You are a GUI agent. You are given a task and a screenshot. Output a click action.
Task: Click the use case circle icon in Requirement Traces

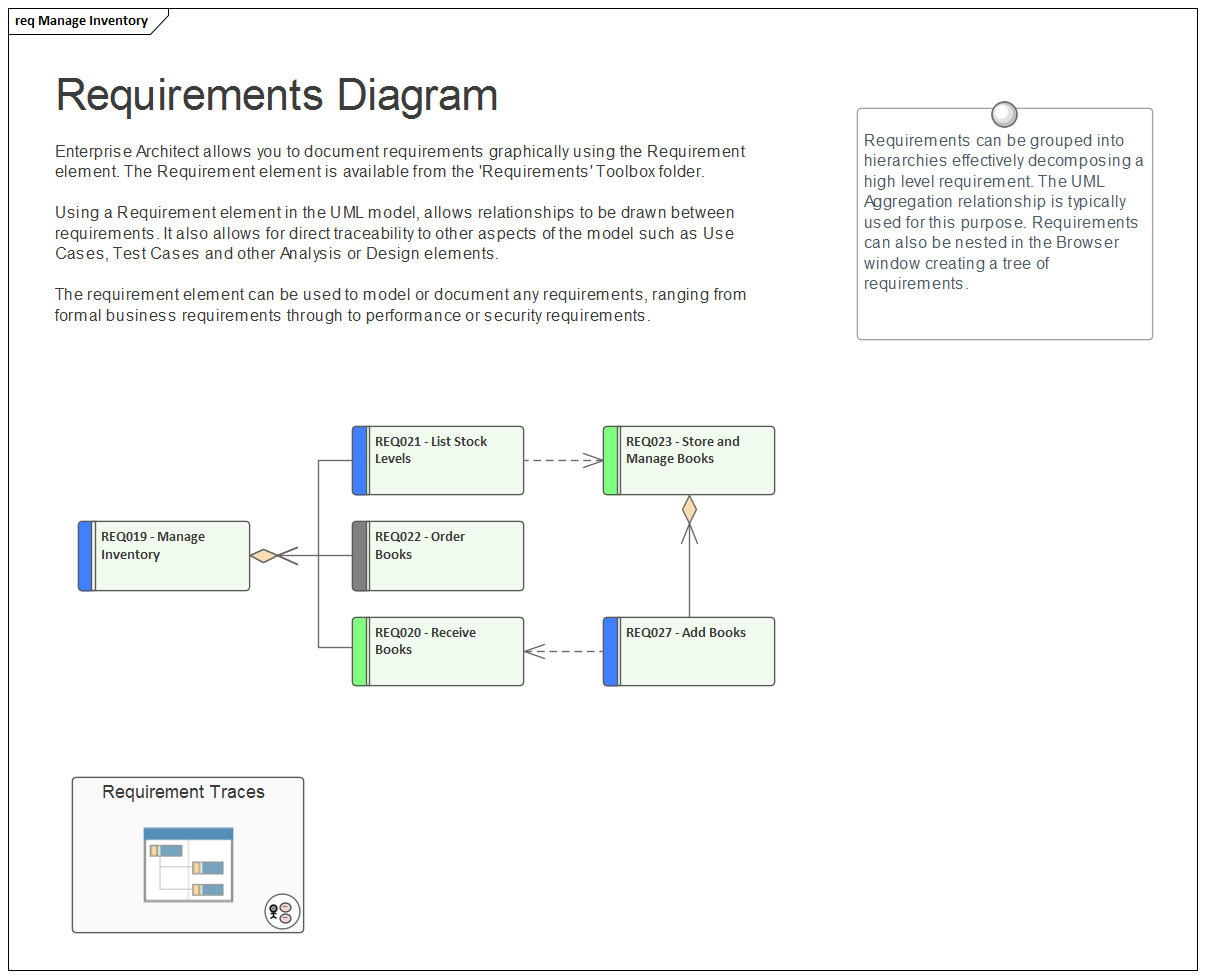[x=279, y=911]
